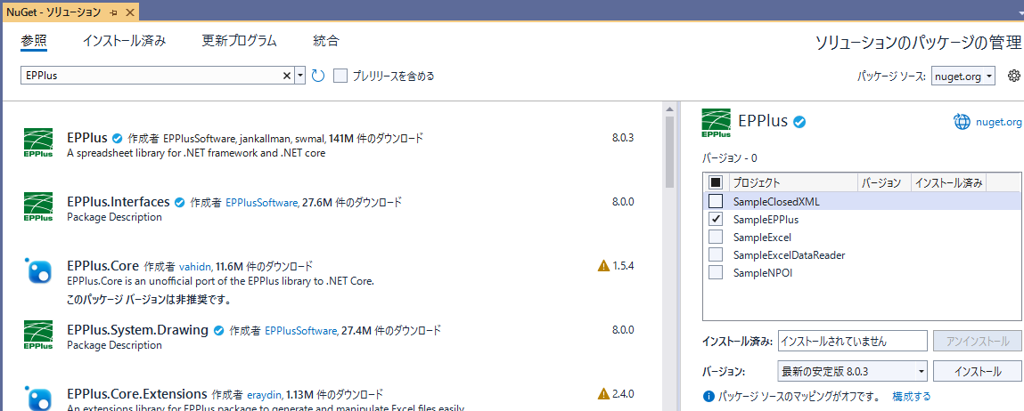
Task: Click the 構成する link
Action: [x=911, y=396]
